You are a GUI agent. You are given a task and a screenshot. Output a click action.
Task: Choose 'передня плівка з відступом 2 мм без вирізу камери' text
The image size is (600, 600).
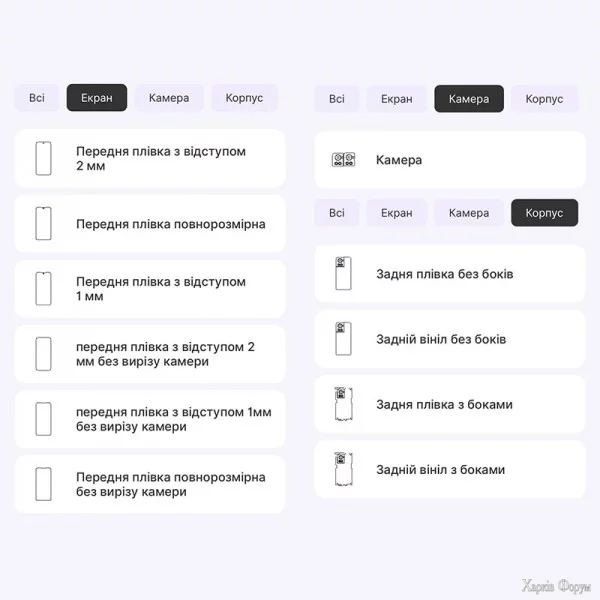pyautogui.click(x=165, y=354)
